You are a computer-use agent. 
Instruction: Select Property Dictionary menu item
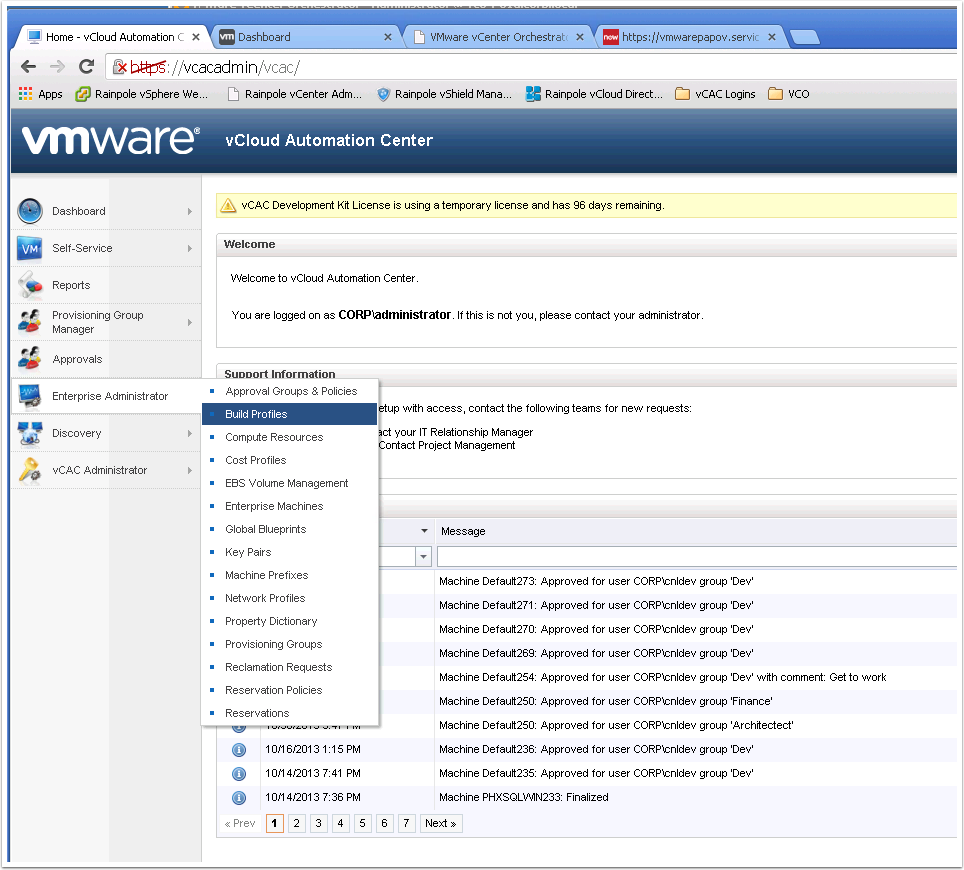(x=290, y=621)
